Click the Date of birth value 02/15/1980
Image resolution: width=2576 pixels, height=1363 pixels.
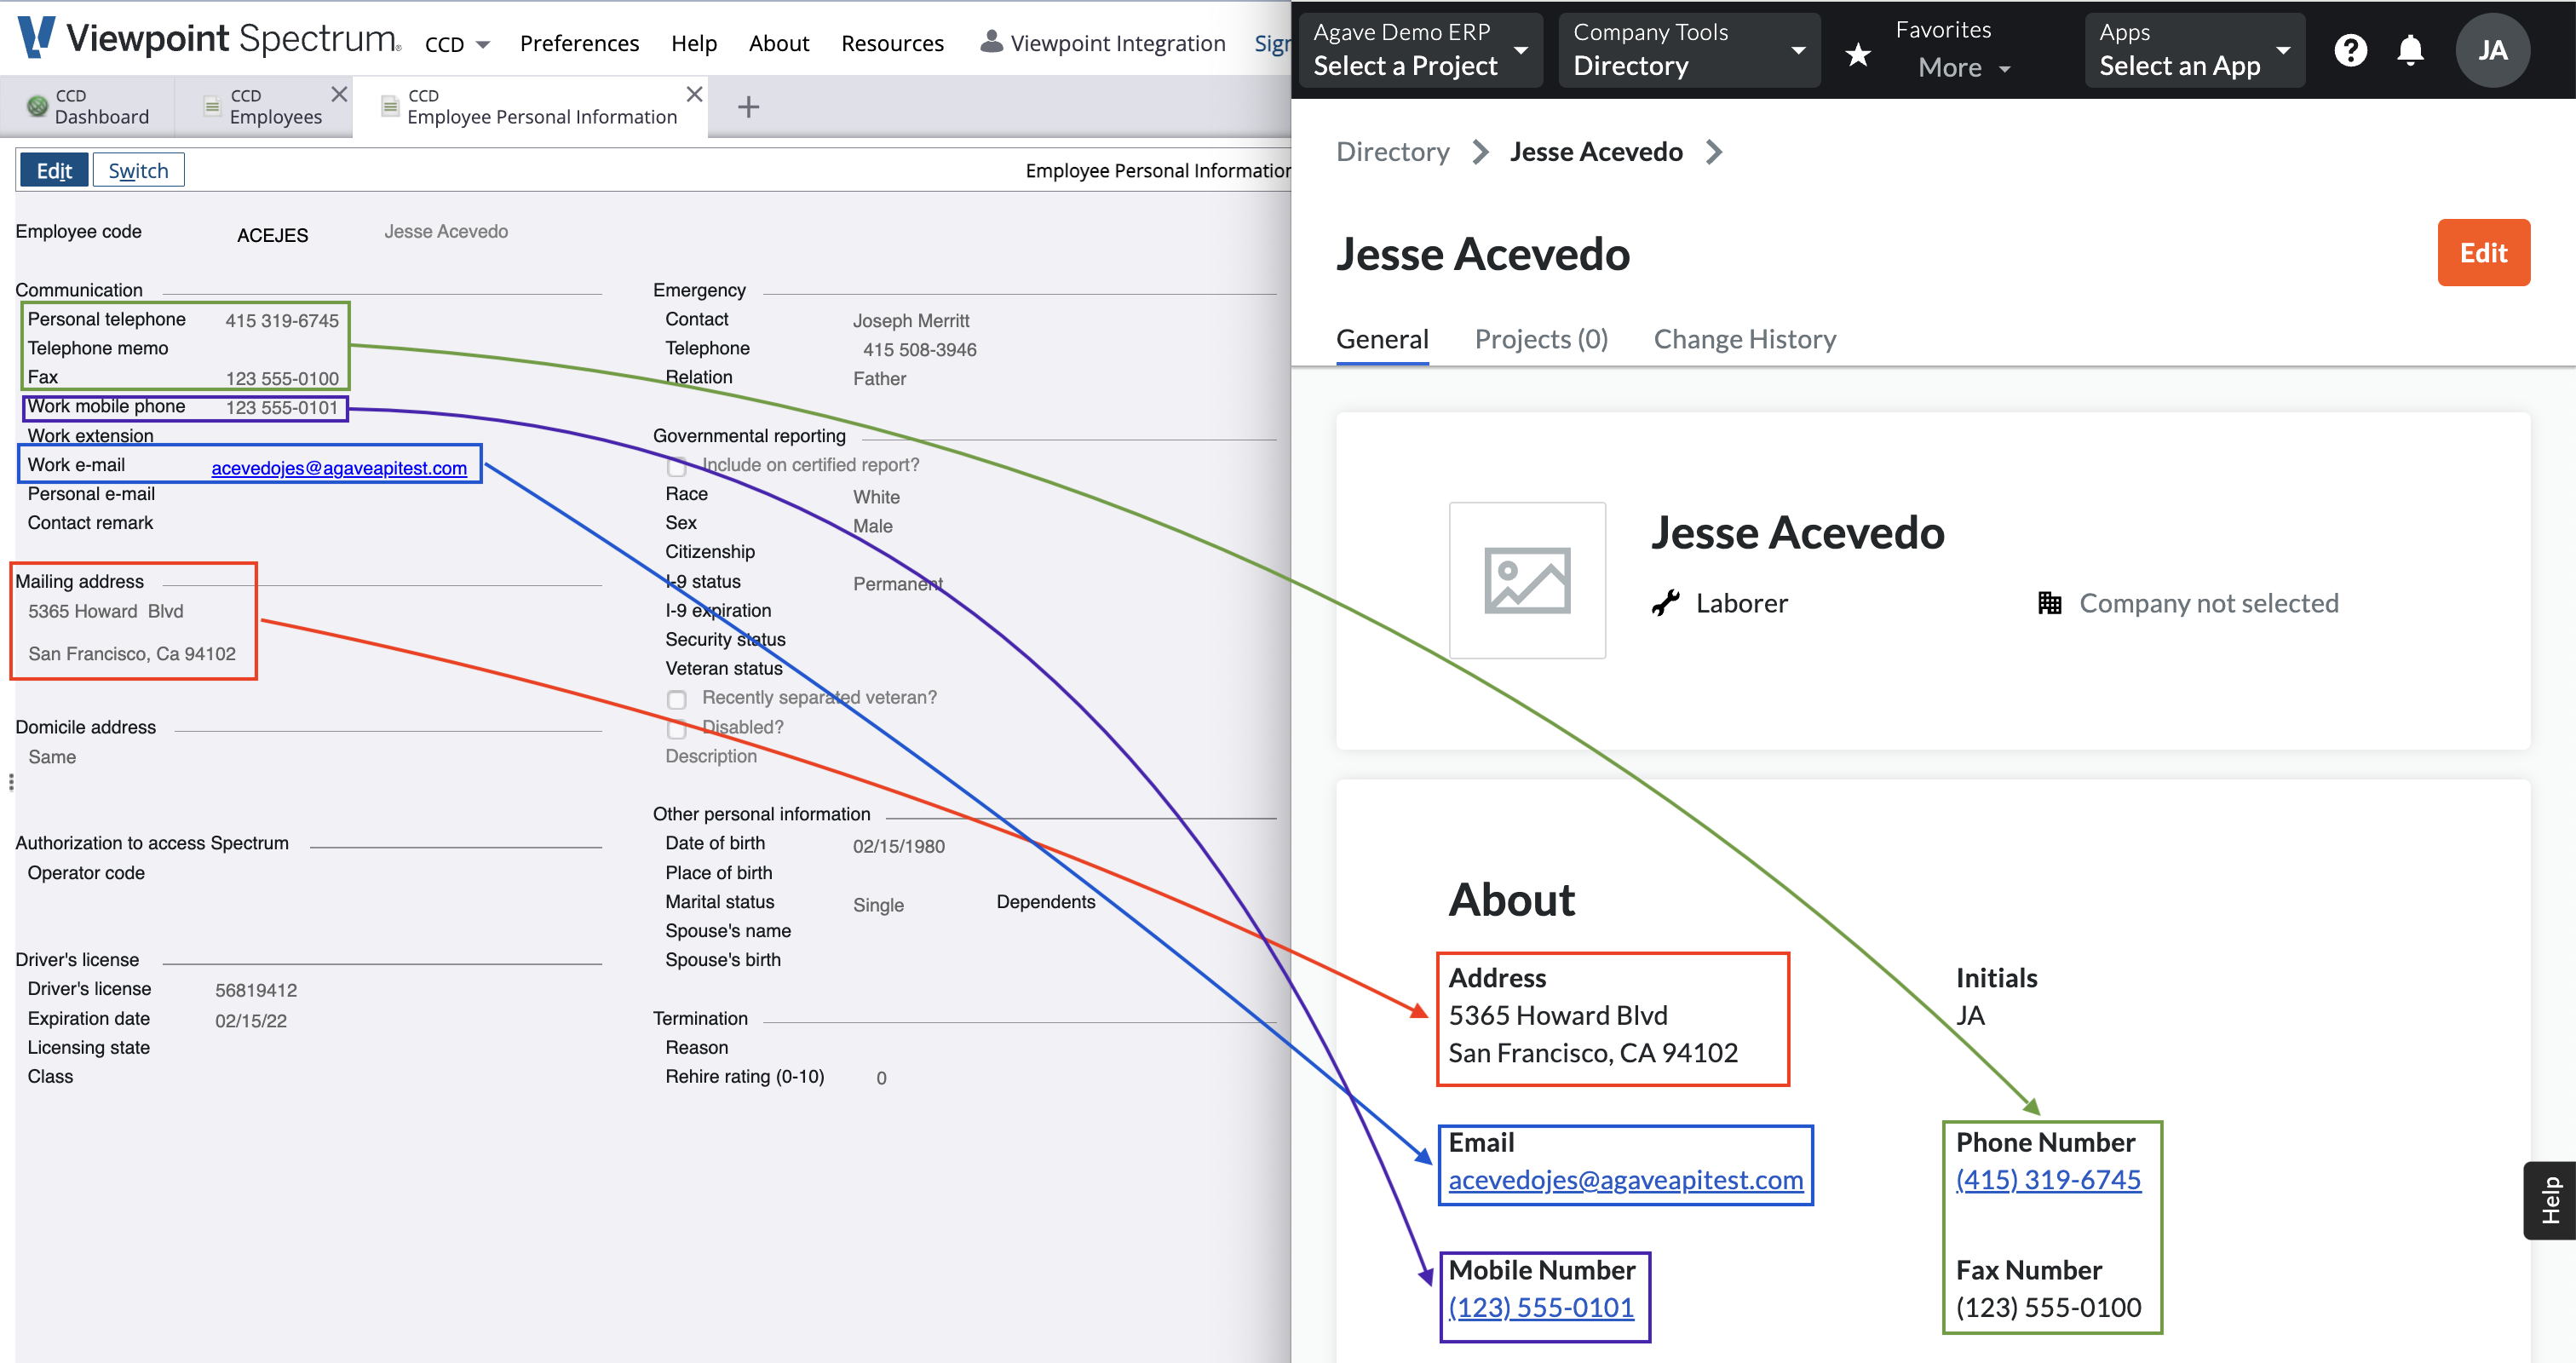coord(898,847)
